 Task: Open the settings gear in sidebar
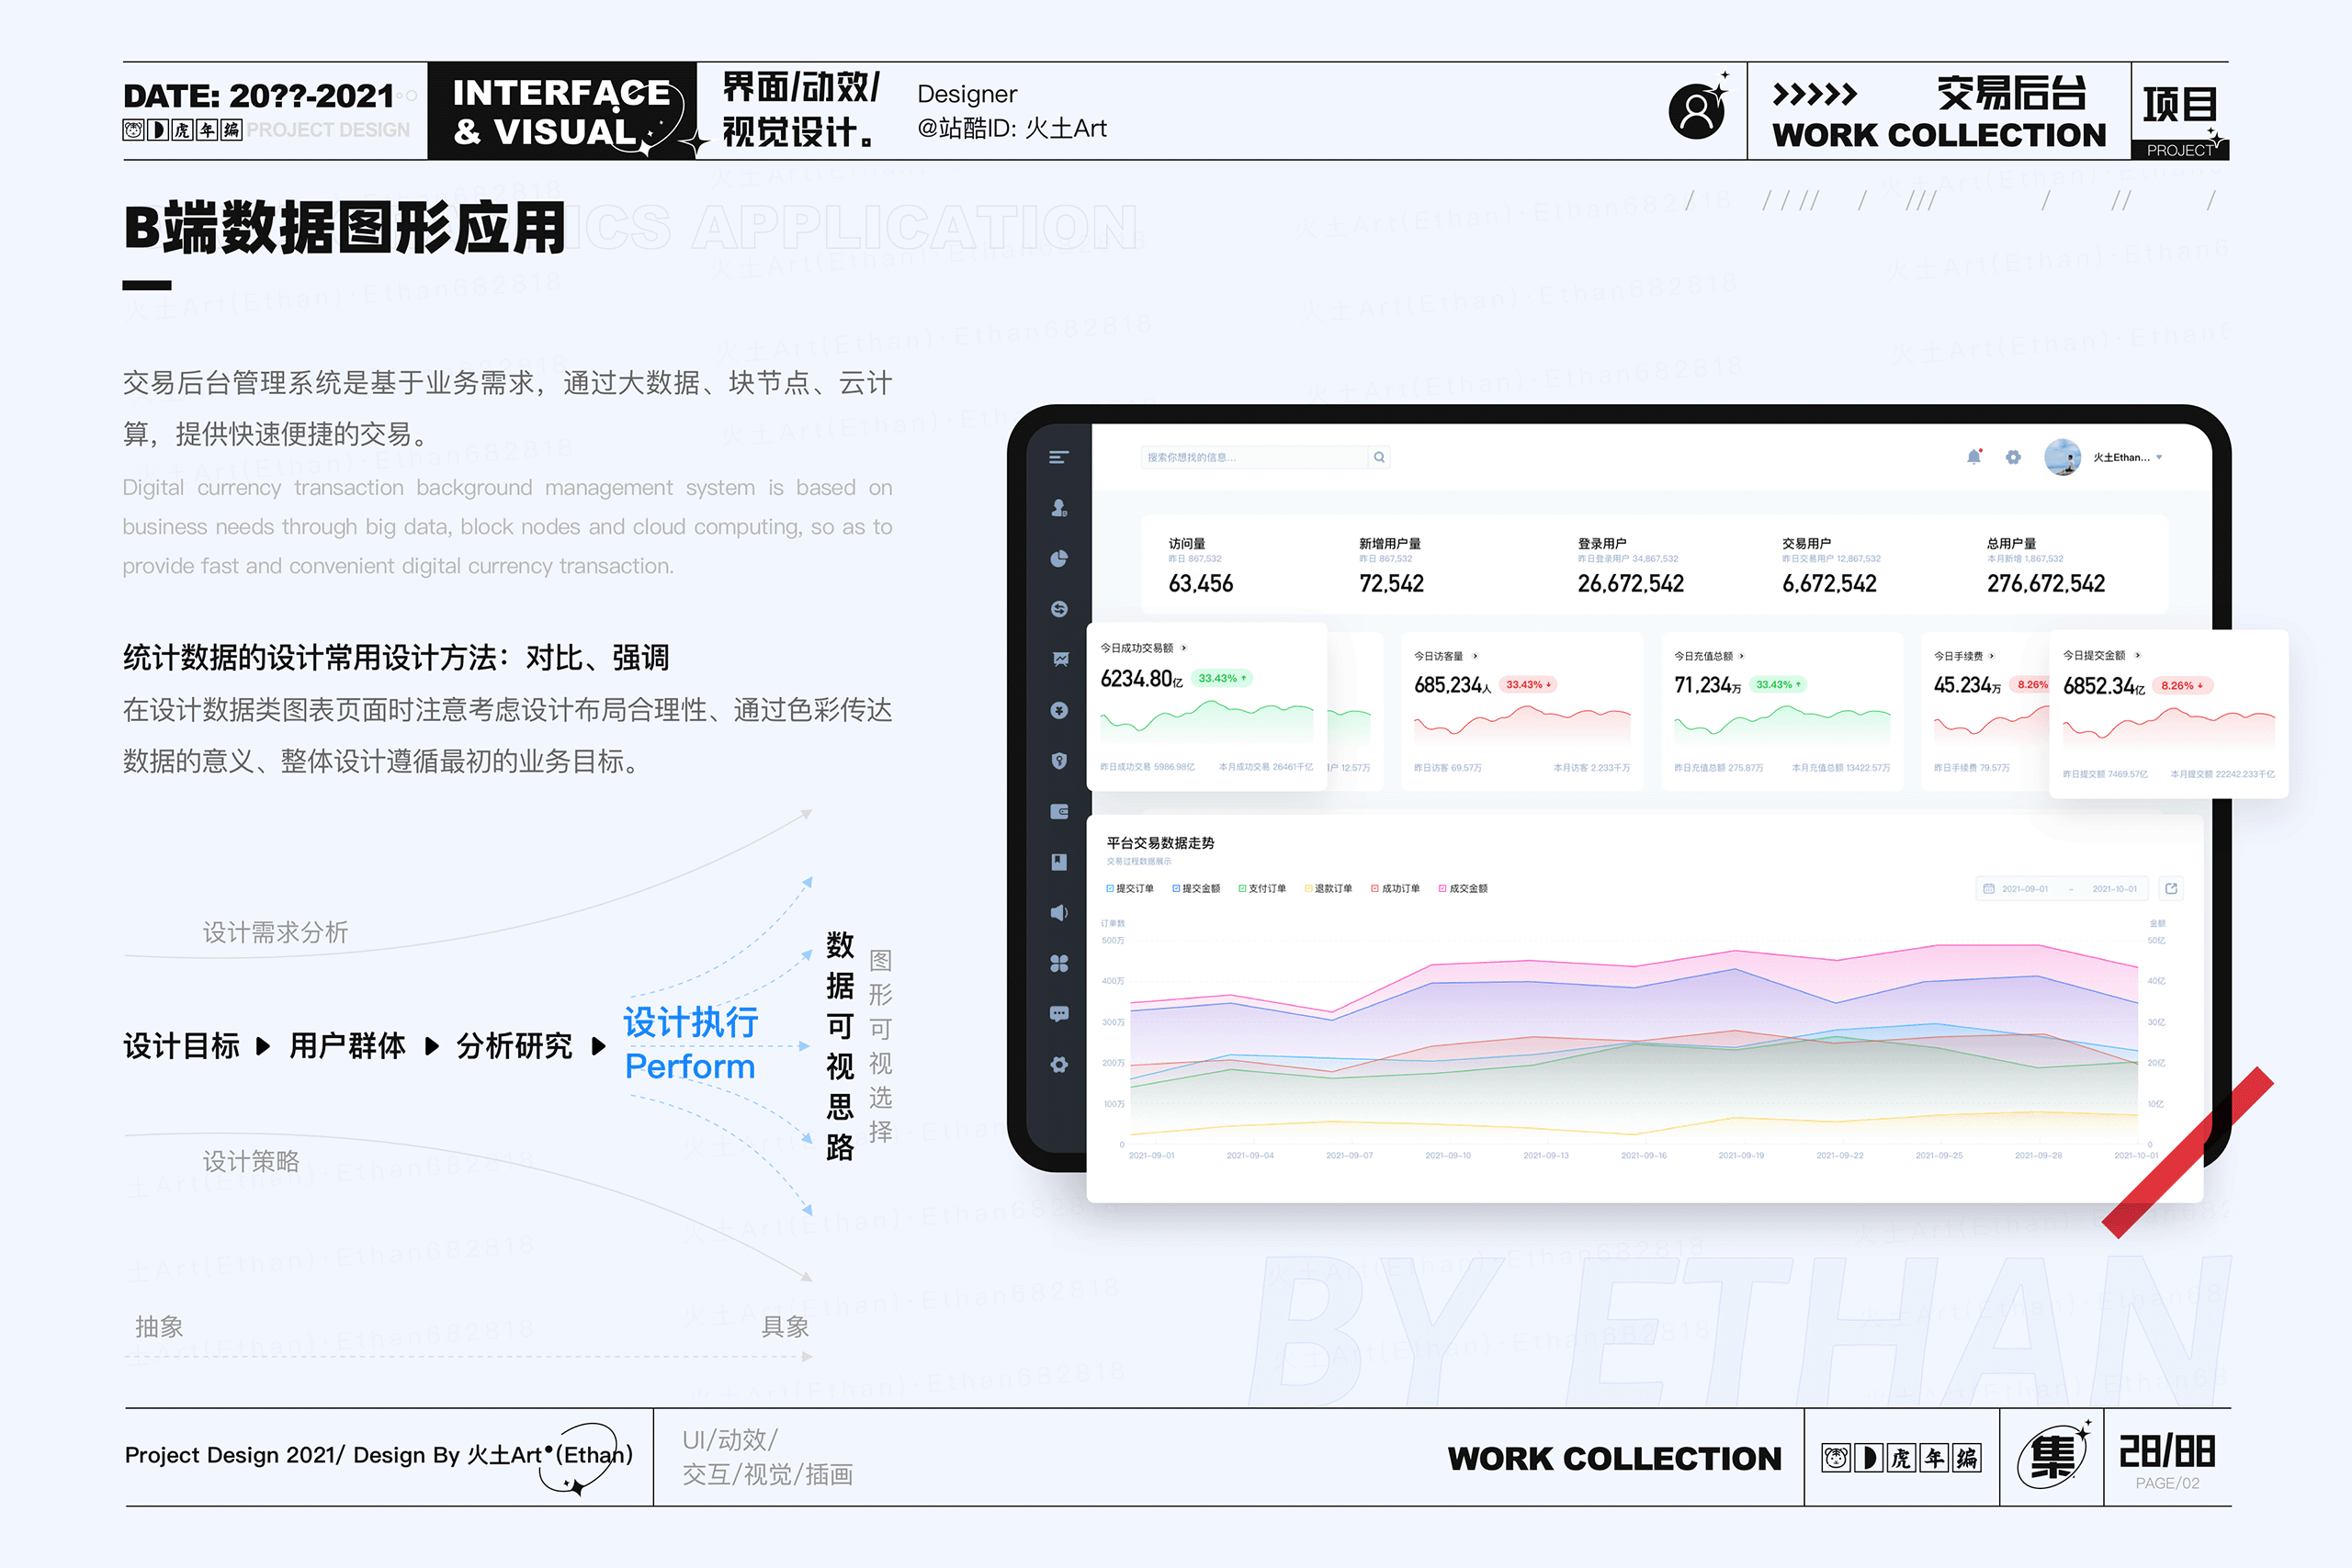[1059, 1064]
